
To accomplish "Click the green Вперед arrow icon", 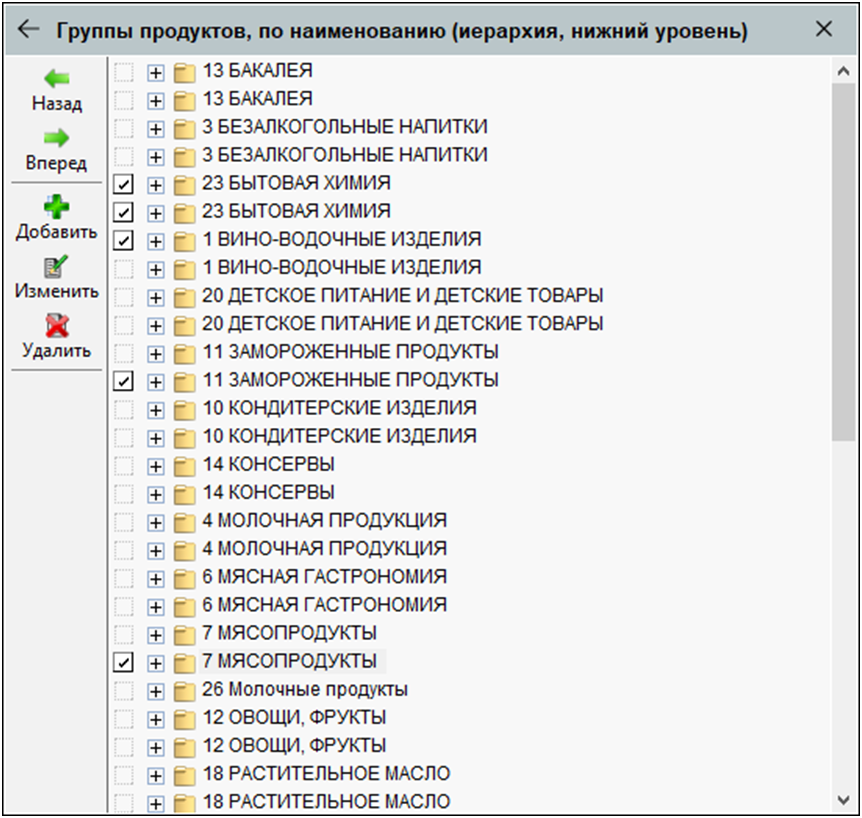I will (56, 138).
